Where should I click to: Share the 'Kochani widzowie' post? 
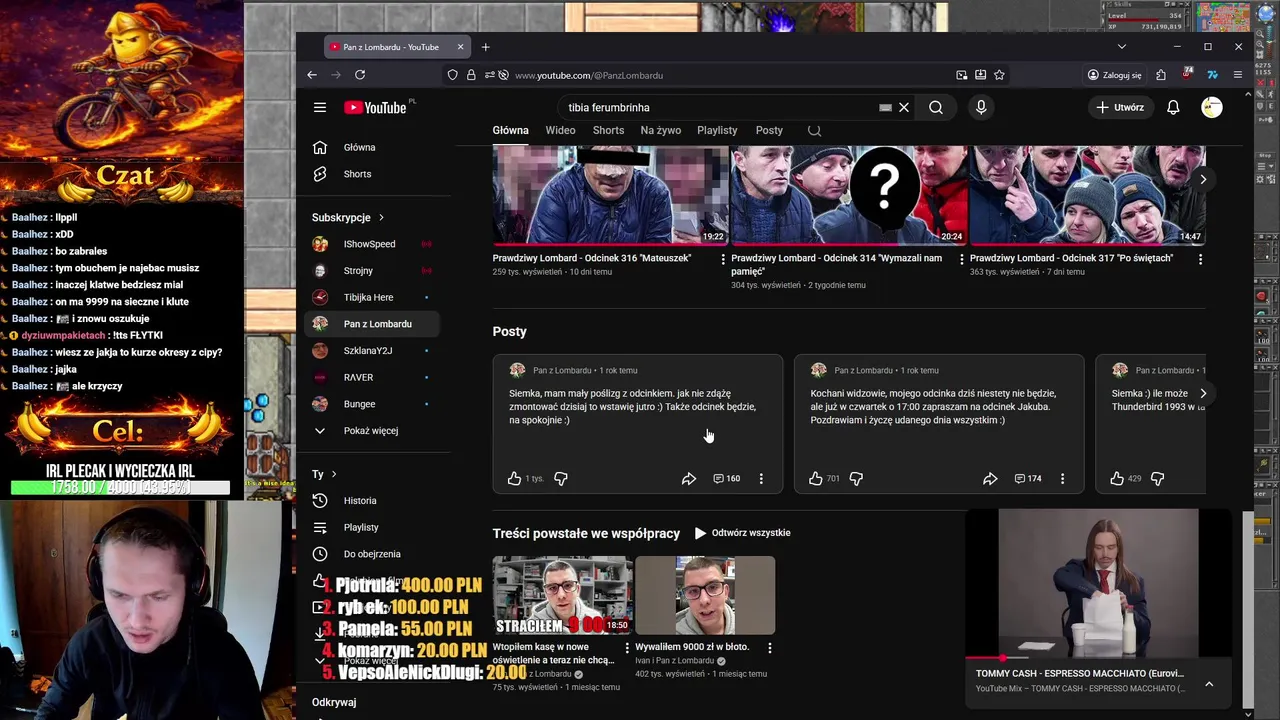coord(990,479)
